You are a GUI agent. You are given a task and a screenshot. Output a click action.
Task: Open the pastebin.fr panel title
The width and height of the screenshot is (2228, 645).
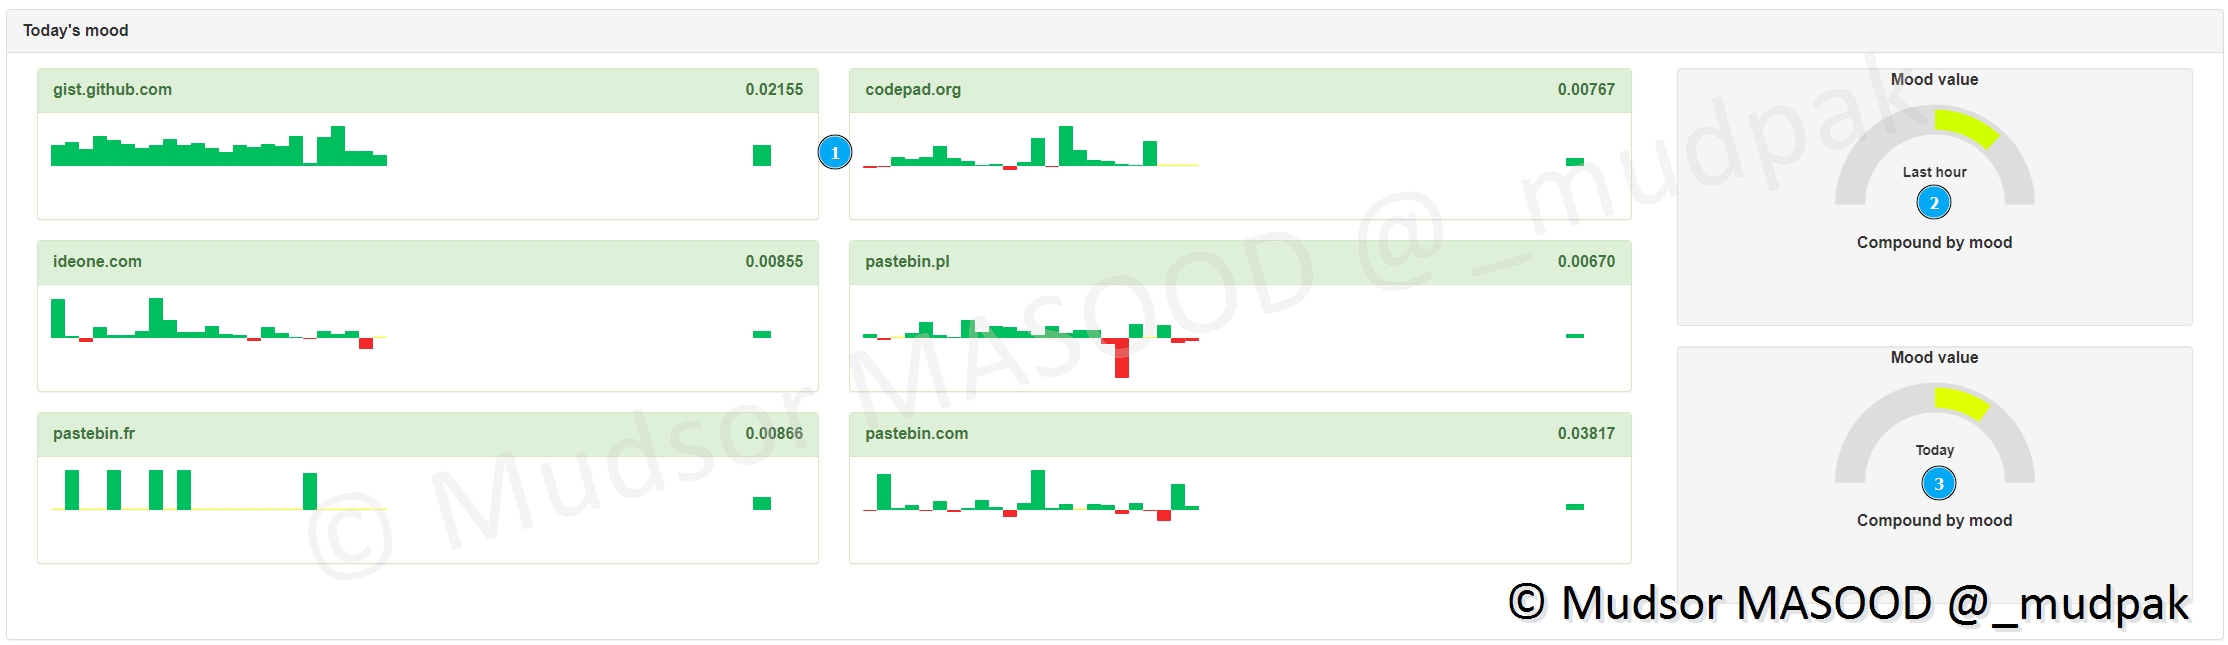[x=94, y=434]
